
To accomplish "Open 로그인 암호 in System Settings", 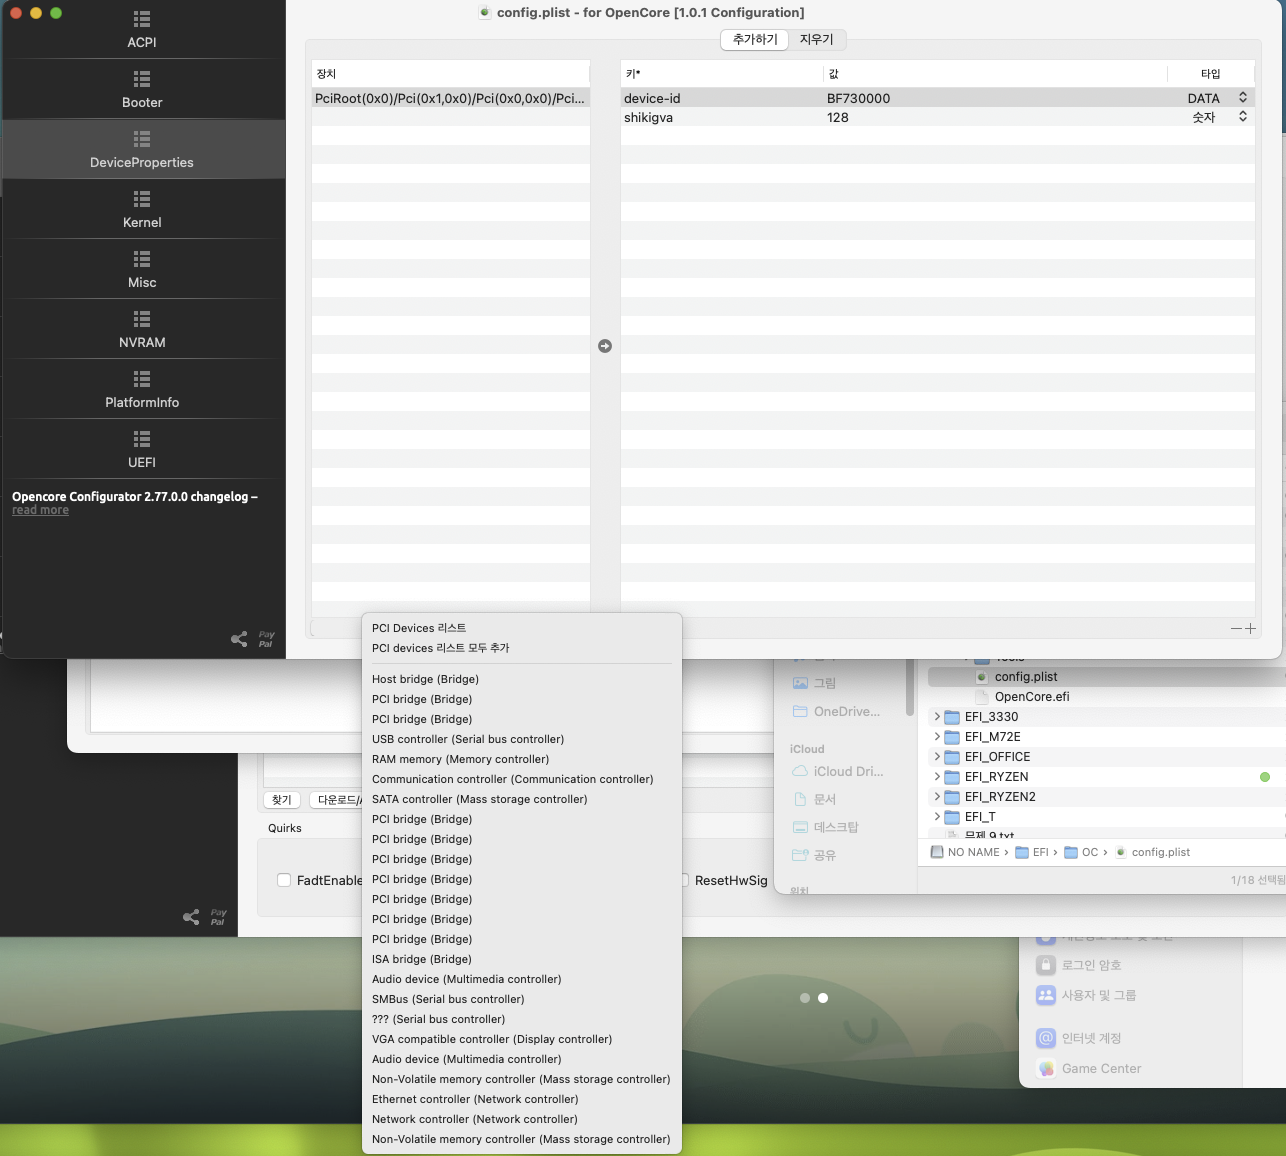I will [1079, 965].
